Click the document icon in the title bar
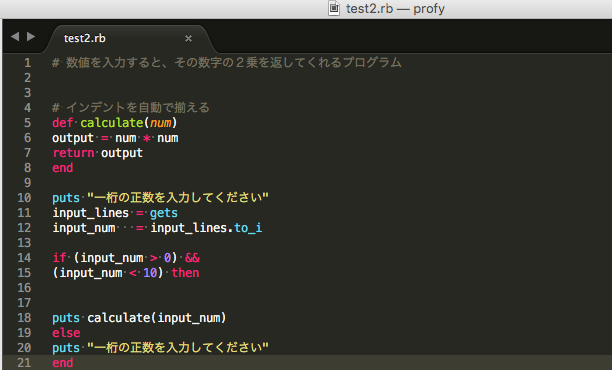 pos(334,8)
